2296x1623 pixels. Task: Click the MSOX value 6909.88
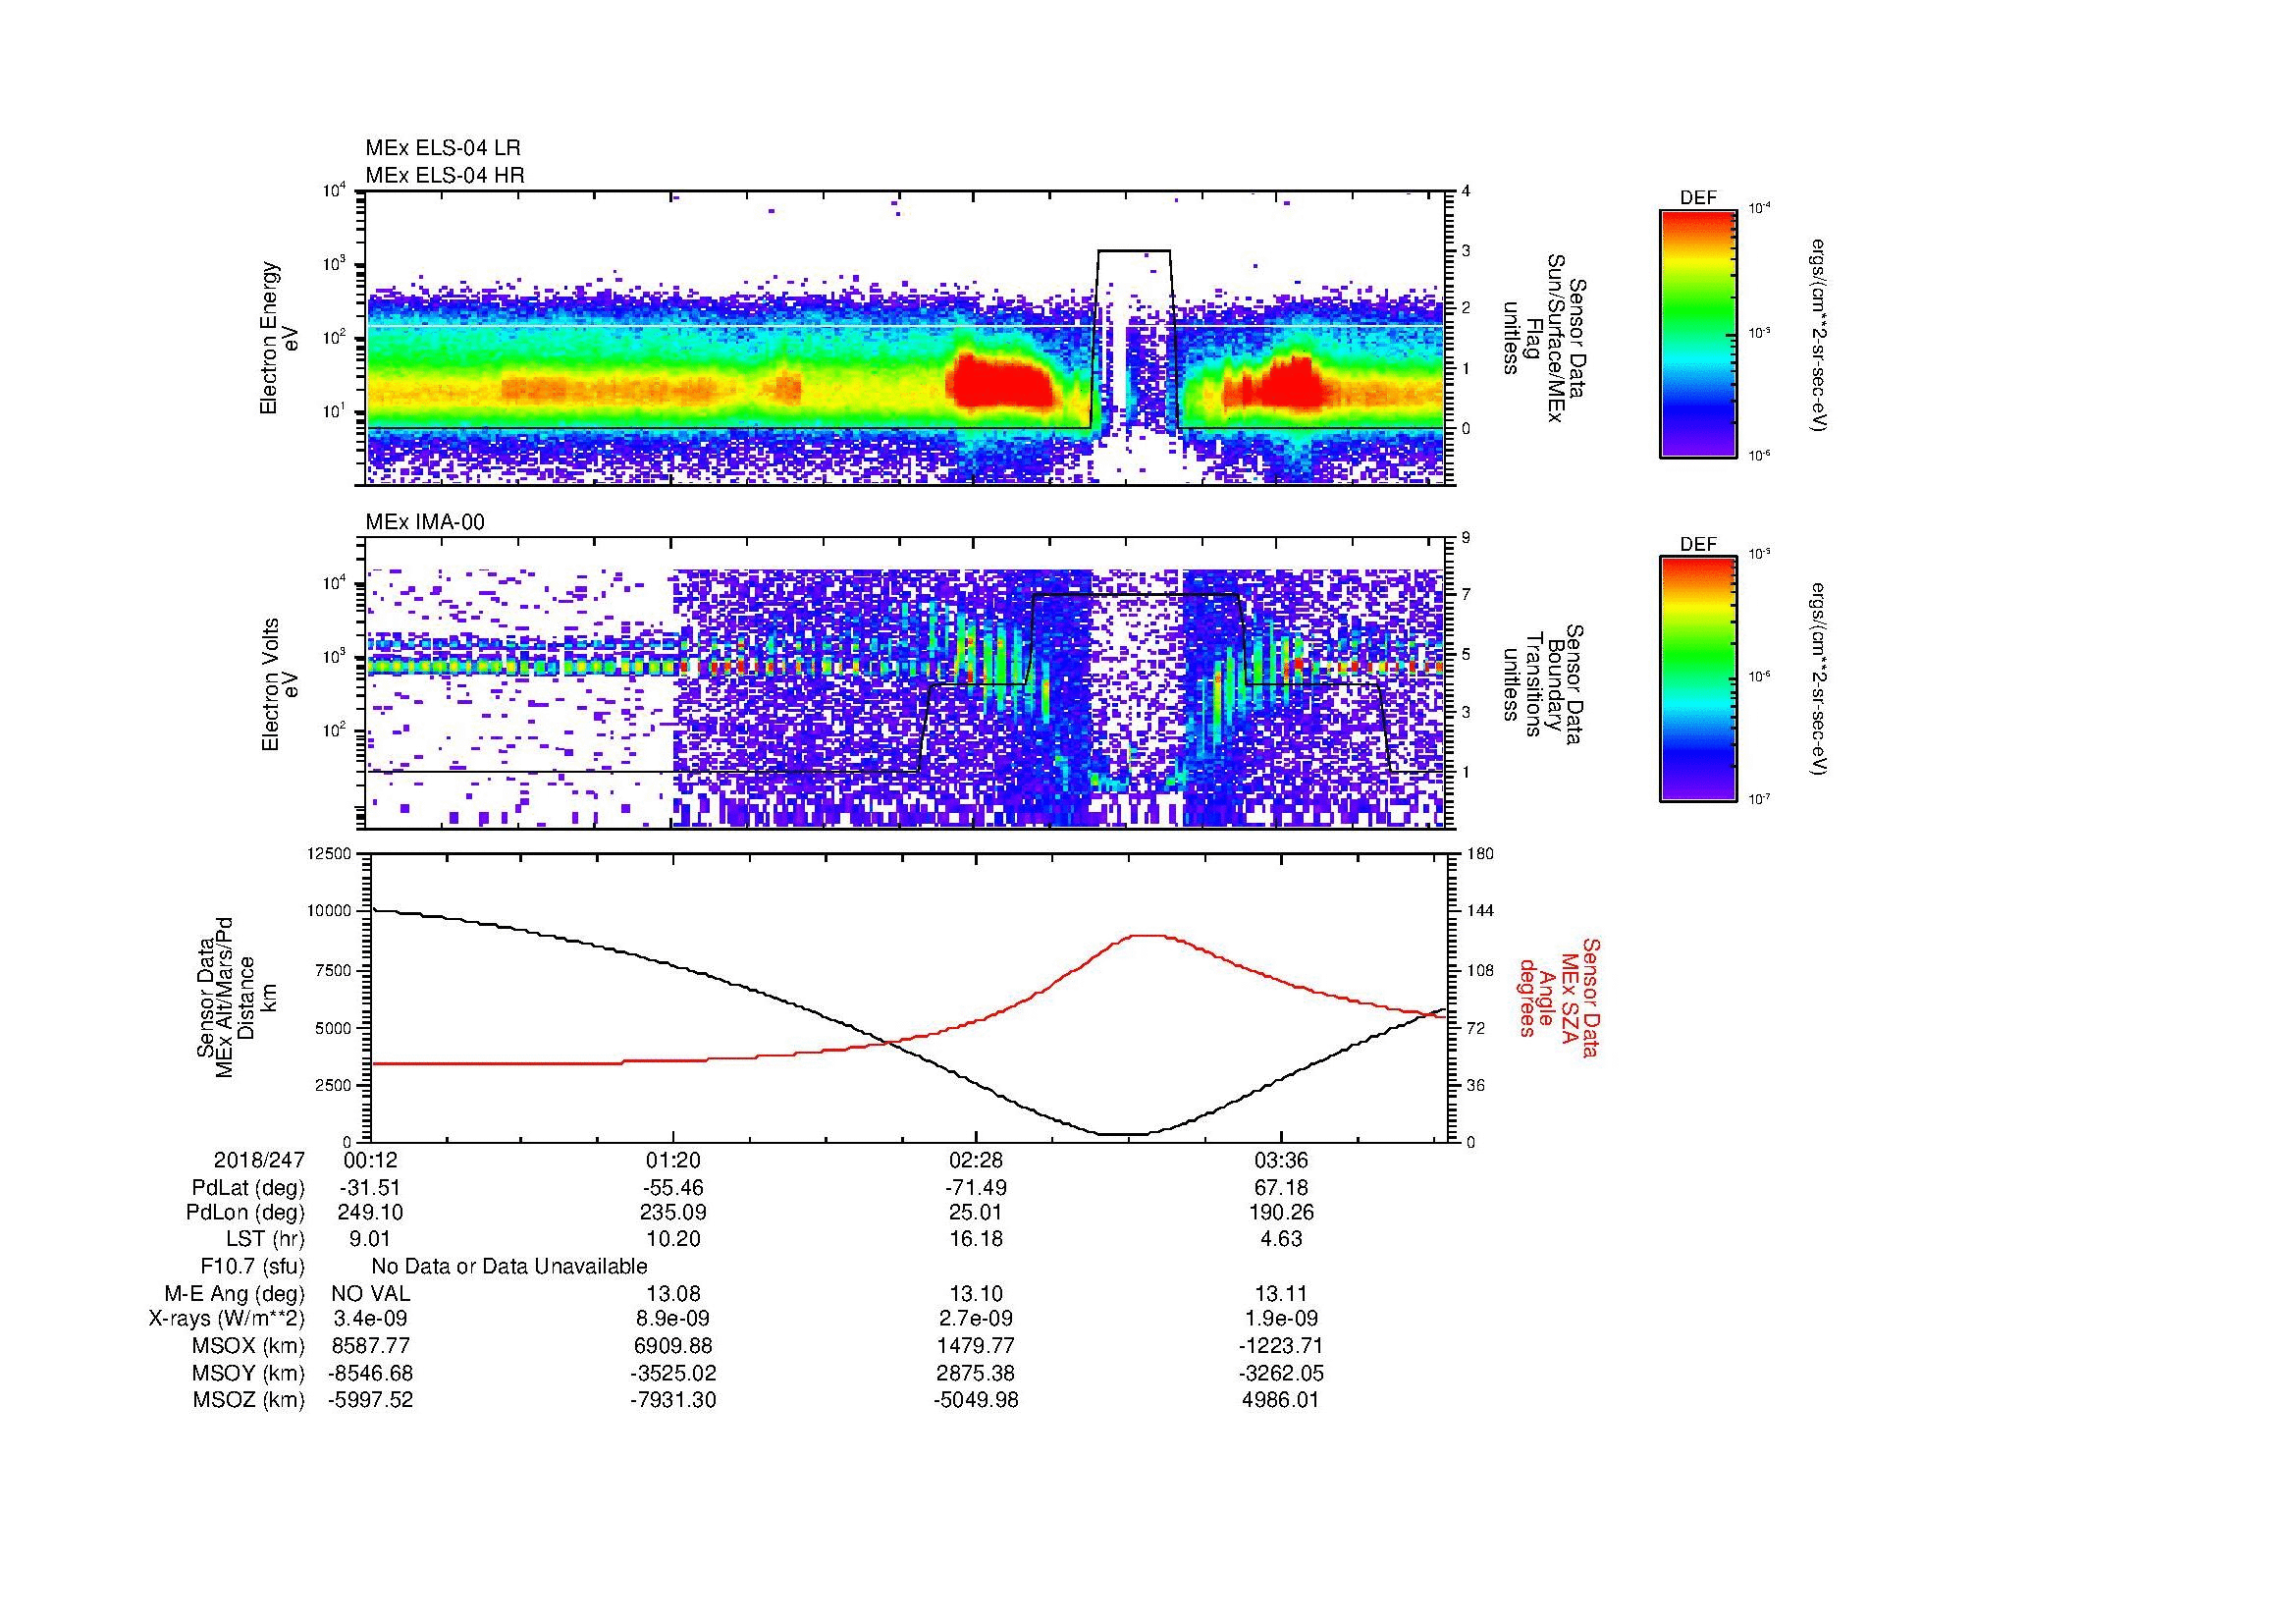point(673,1346)
